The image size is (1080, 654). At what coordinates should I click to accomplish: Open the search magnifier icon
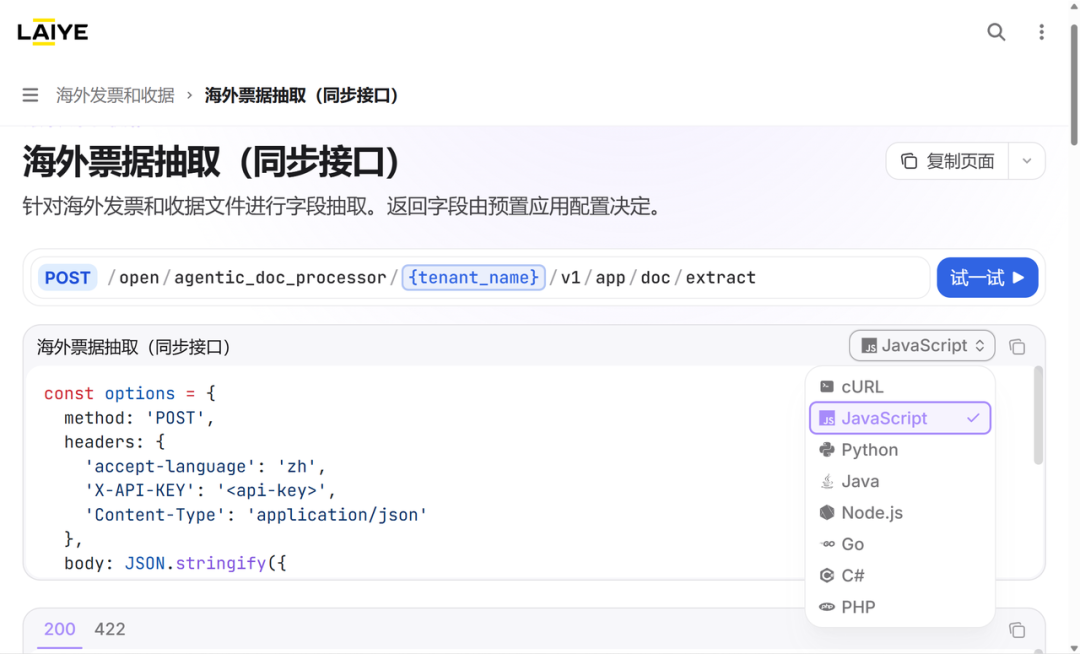[x=996, y=32]
